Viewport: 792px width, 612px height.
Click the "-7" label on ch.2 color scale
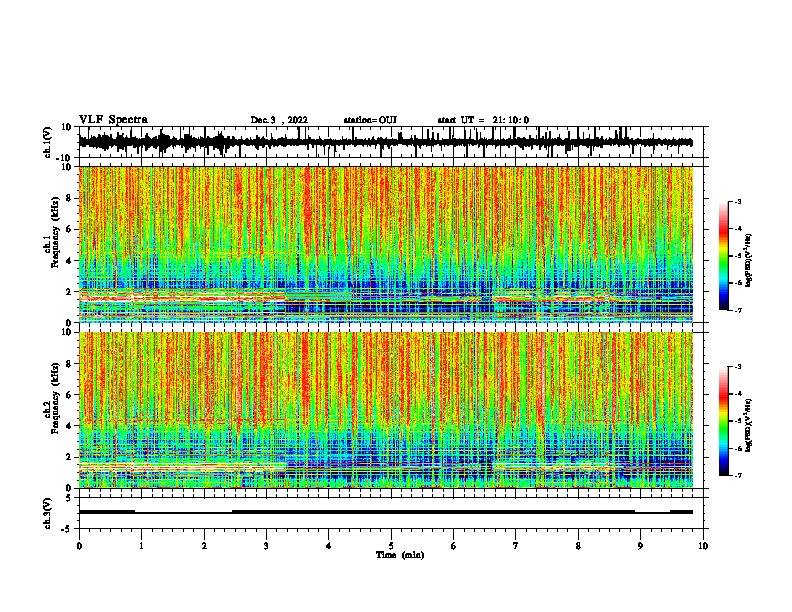tap(738, 475)
